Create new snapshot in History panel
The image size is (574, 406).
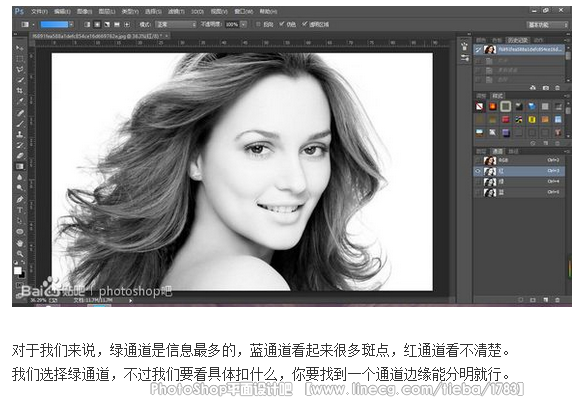pyautogui.click(x=545, y=88)
